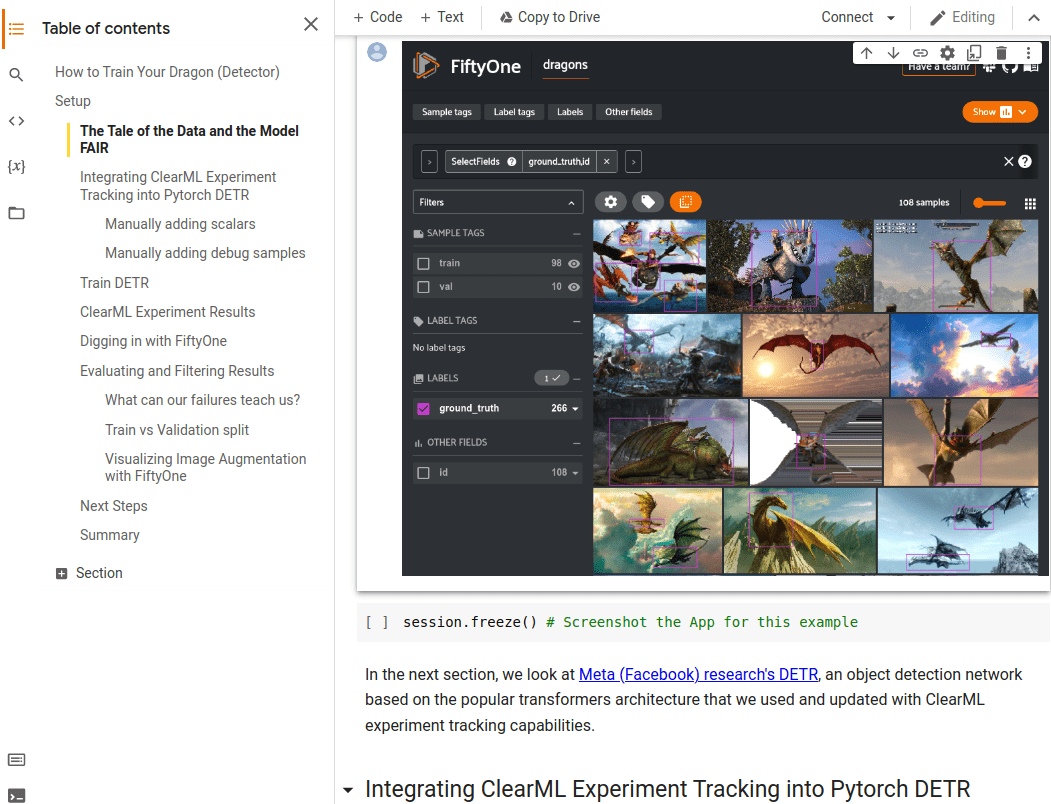Collapse the Filters dropdown
1051x804 pixels.
click(x=572, y=202)
